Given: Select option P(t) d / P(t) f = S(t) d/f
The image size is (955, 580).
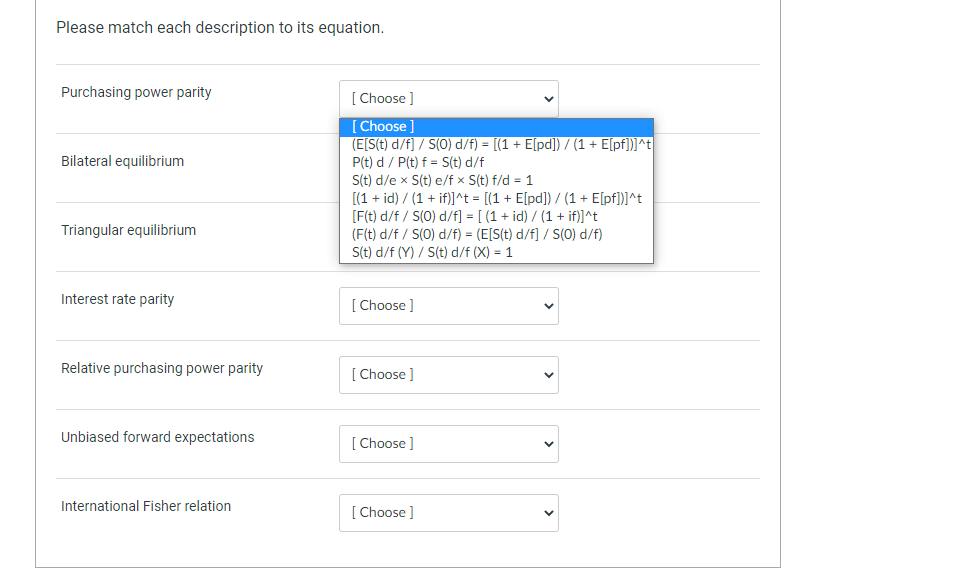Looking at the screenshot, I should pos(496,162).
